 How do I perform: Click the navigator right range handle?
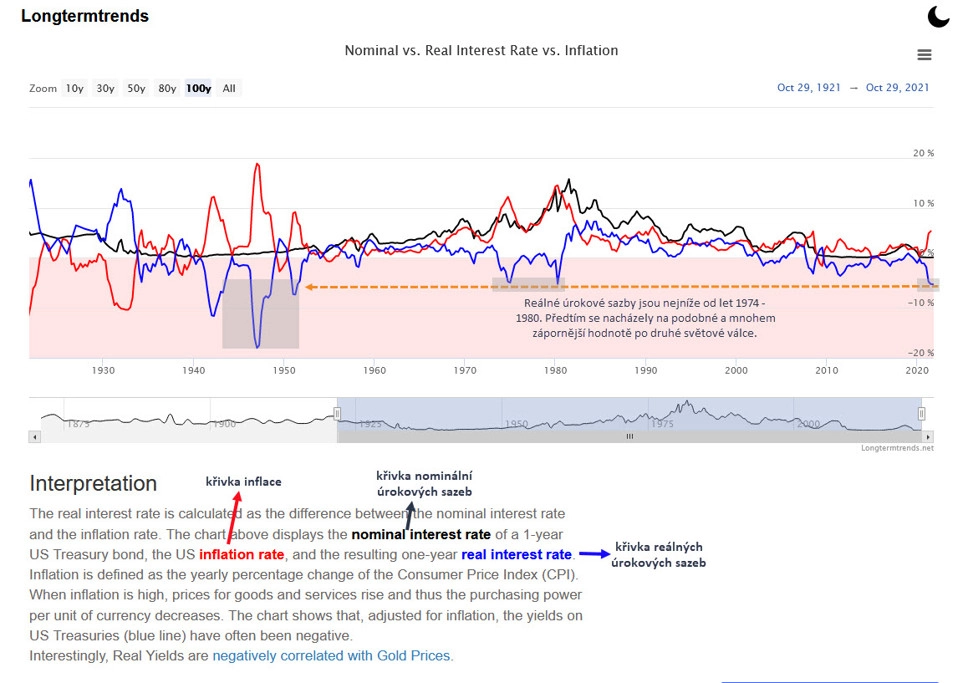click(921, 414)
